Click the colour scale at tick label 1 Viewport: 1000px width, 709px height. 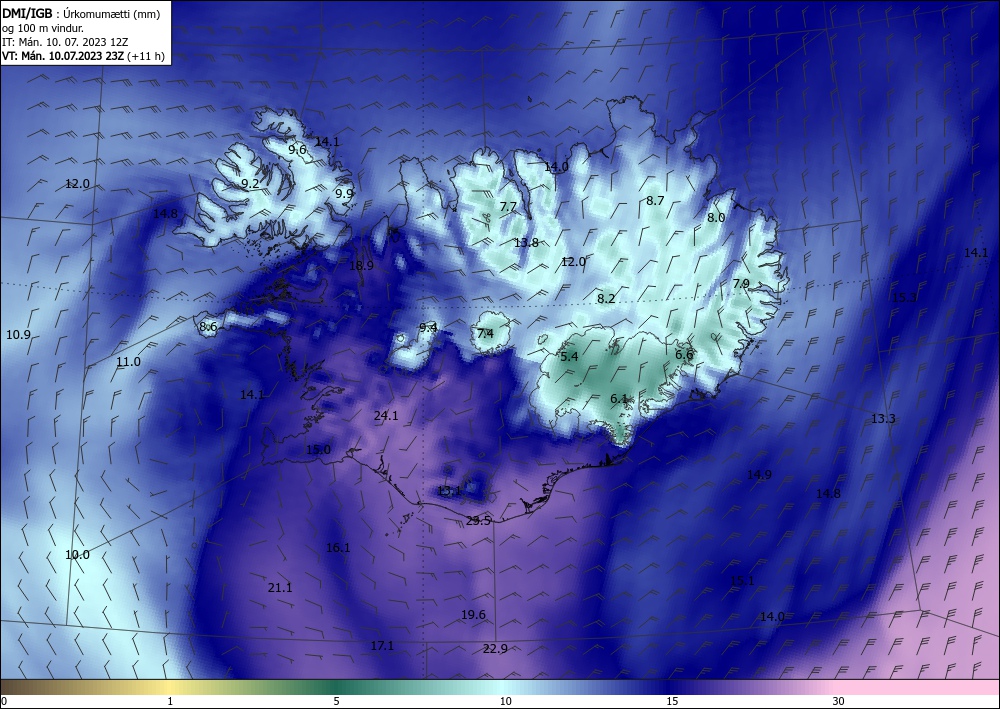click(x=170, y=701)
